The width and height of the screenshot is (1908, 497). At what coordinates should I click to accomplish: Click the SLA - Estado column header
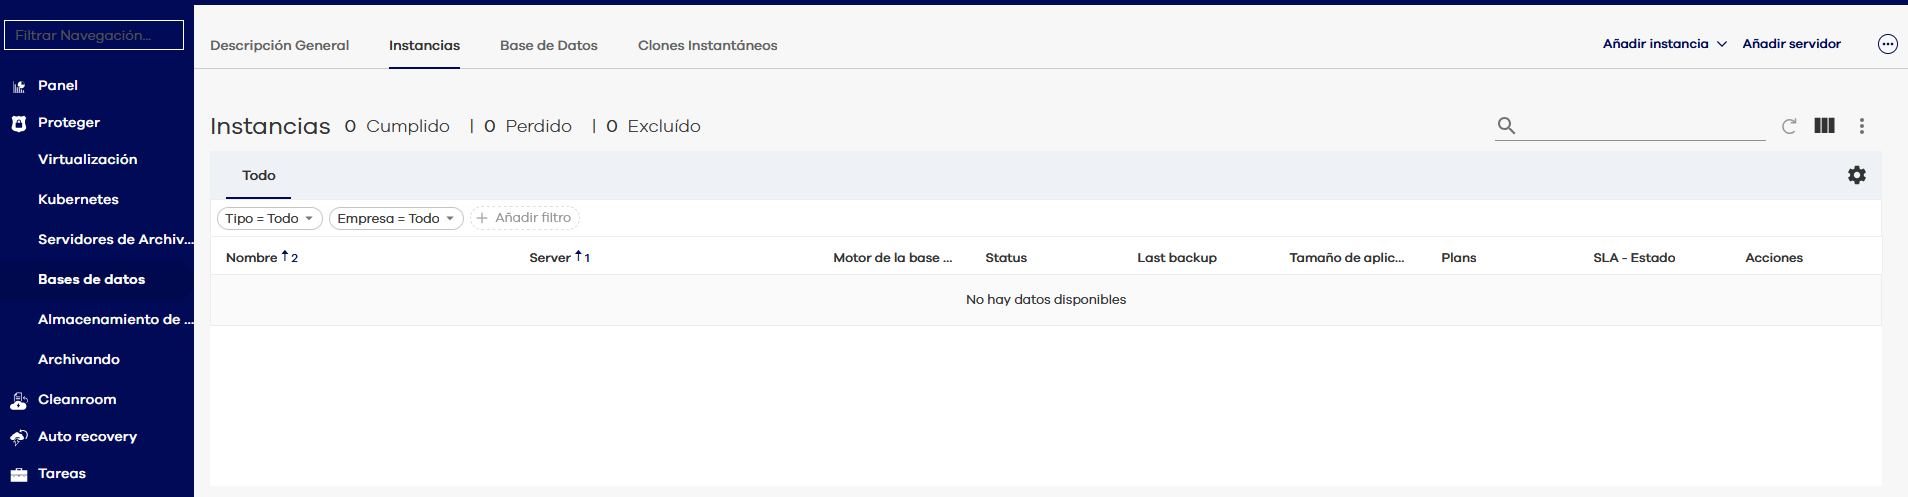1634,258
